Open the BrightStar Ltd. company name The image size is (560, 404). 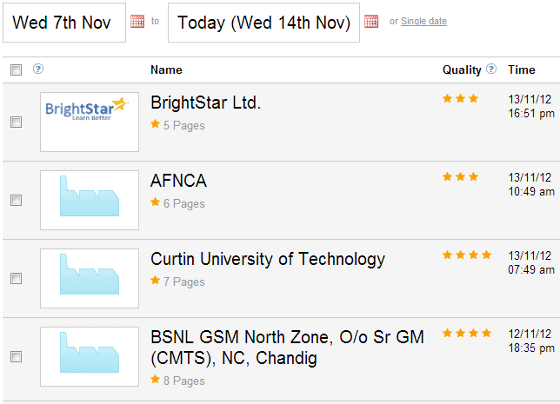pyautogui.click(x=206, y=103)
